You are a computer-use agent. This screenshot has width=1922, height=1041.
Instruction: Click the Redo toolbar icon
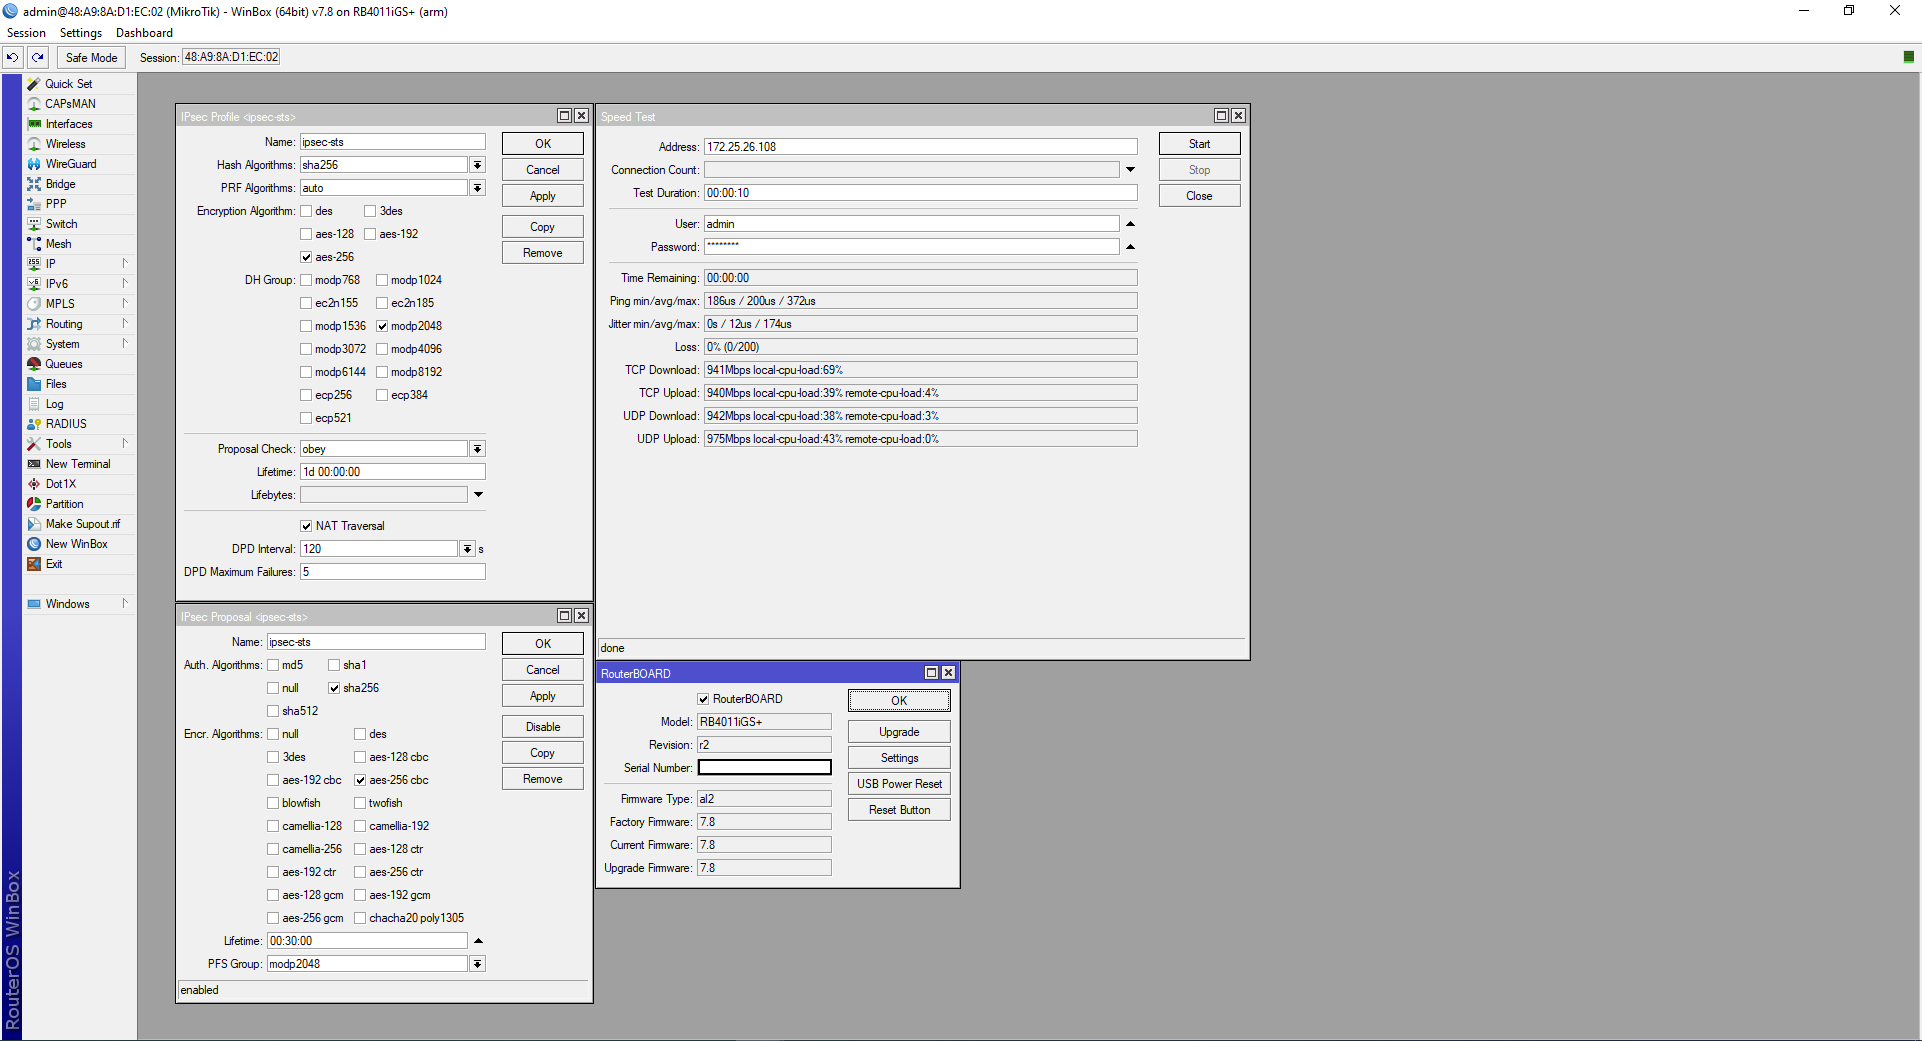[x=38, y=58]
